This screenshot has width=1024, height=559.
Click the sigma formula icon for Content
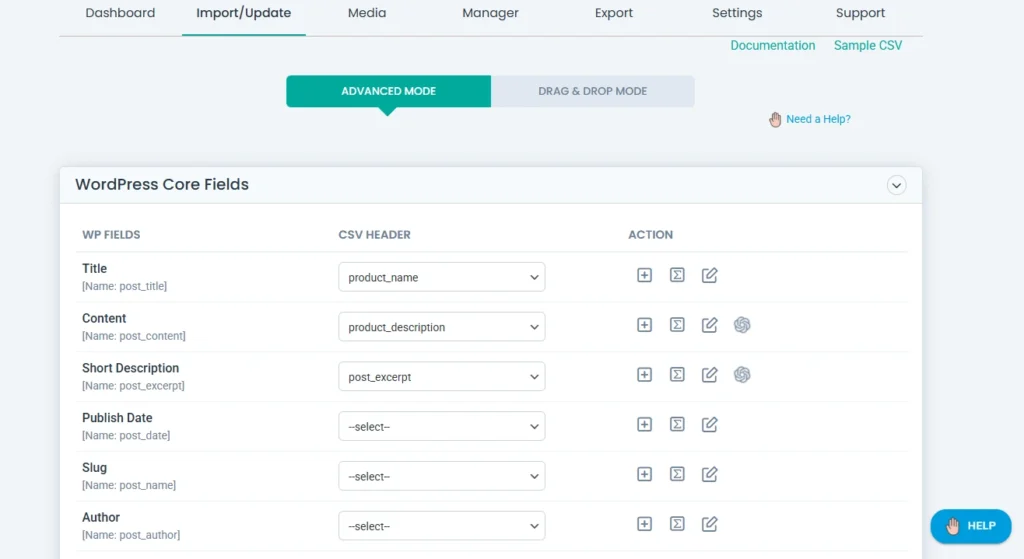pos(677,325)
